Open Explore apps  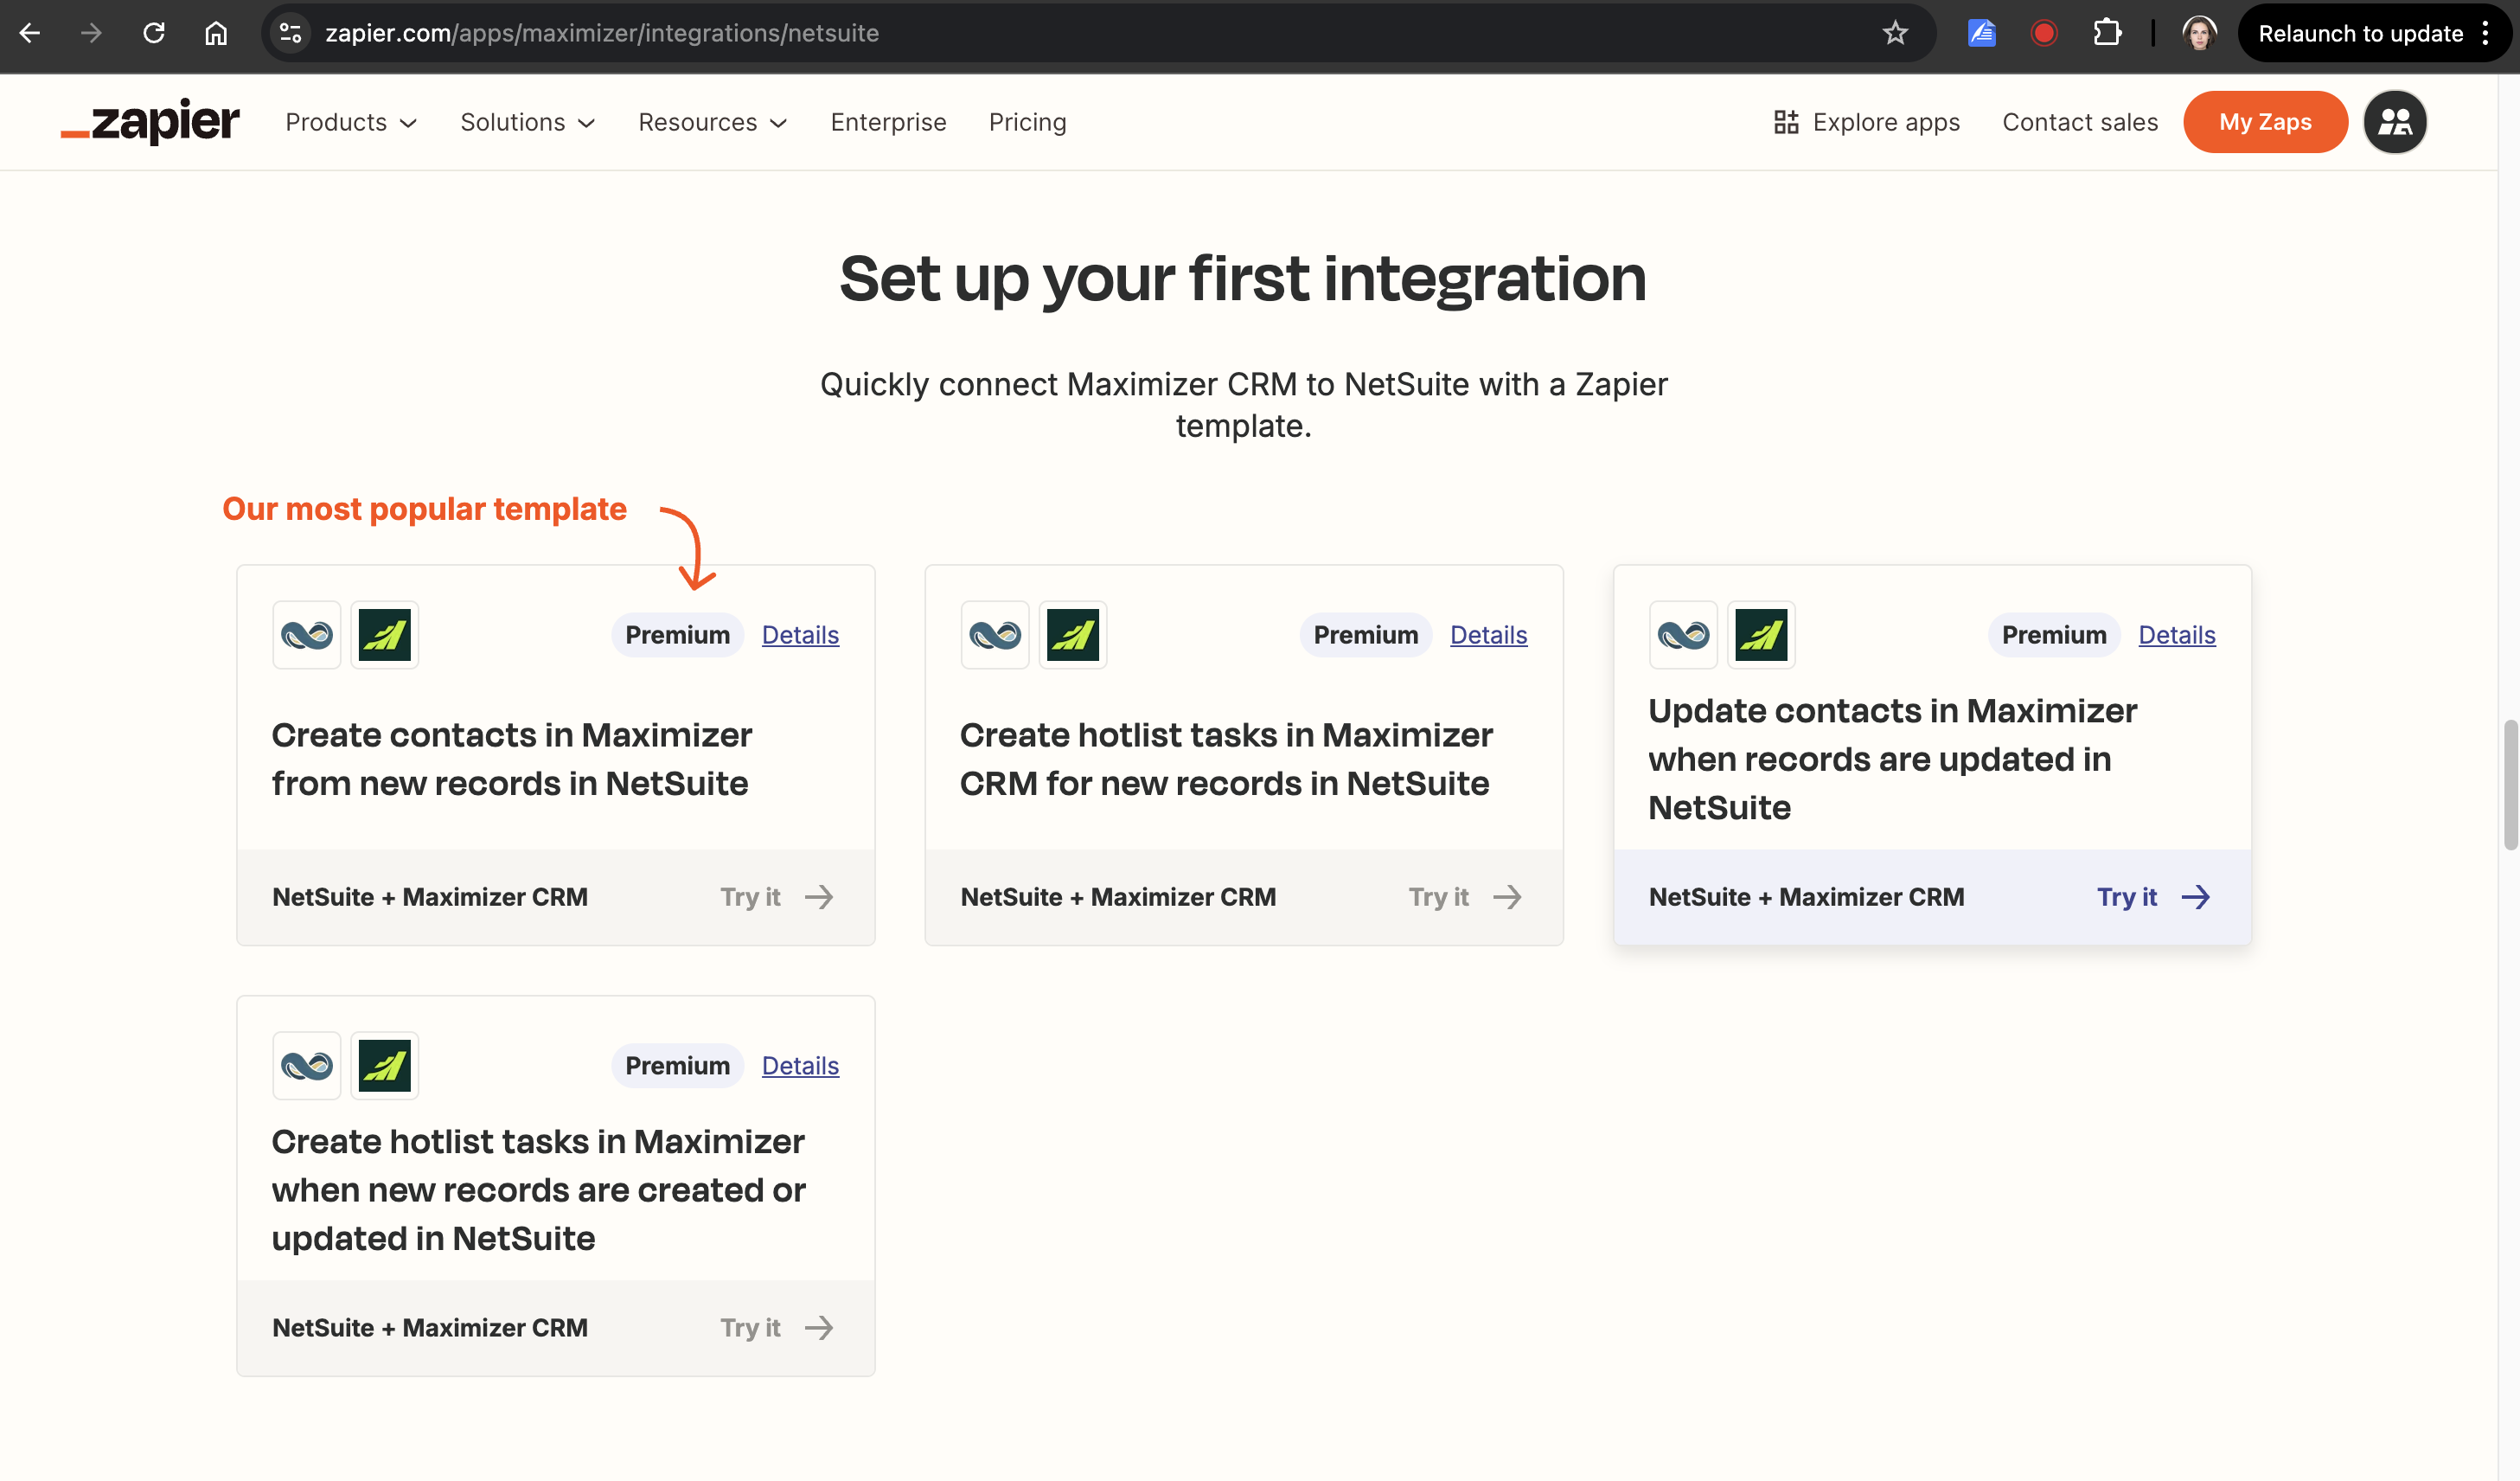(x=1866, y=122)
